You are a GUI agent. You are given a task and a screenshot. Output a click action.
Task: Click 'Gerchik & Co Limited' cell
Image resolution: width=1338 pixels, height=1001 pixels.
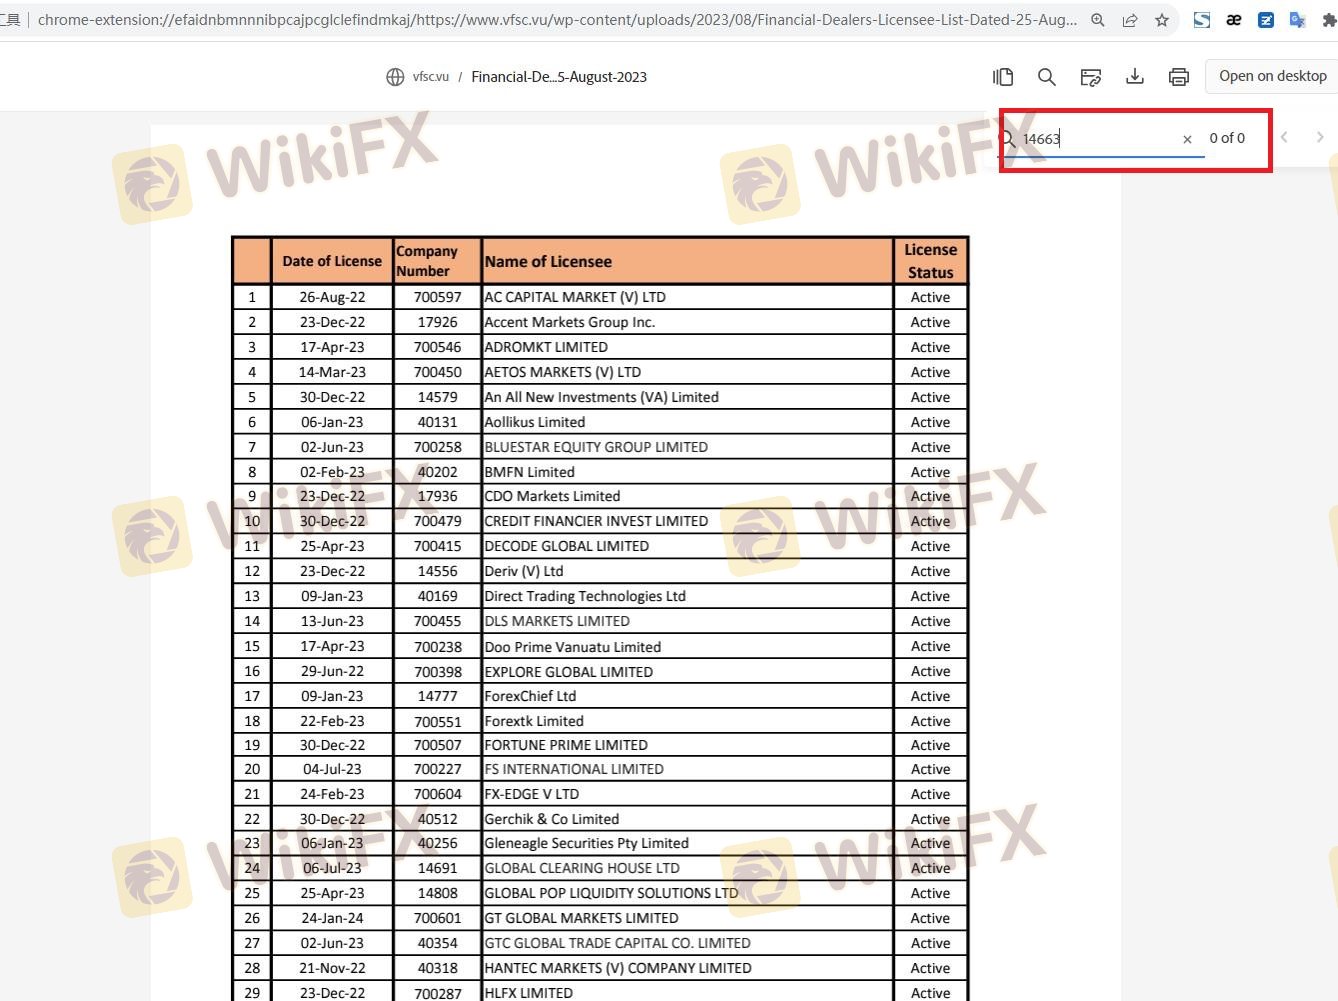pyautogui.click(x=687, y=819)
